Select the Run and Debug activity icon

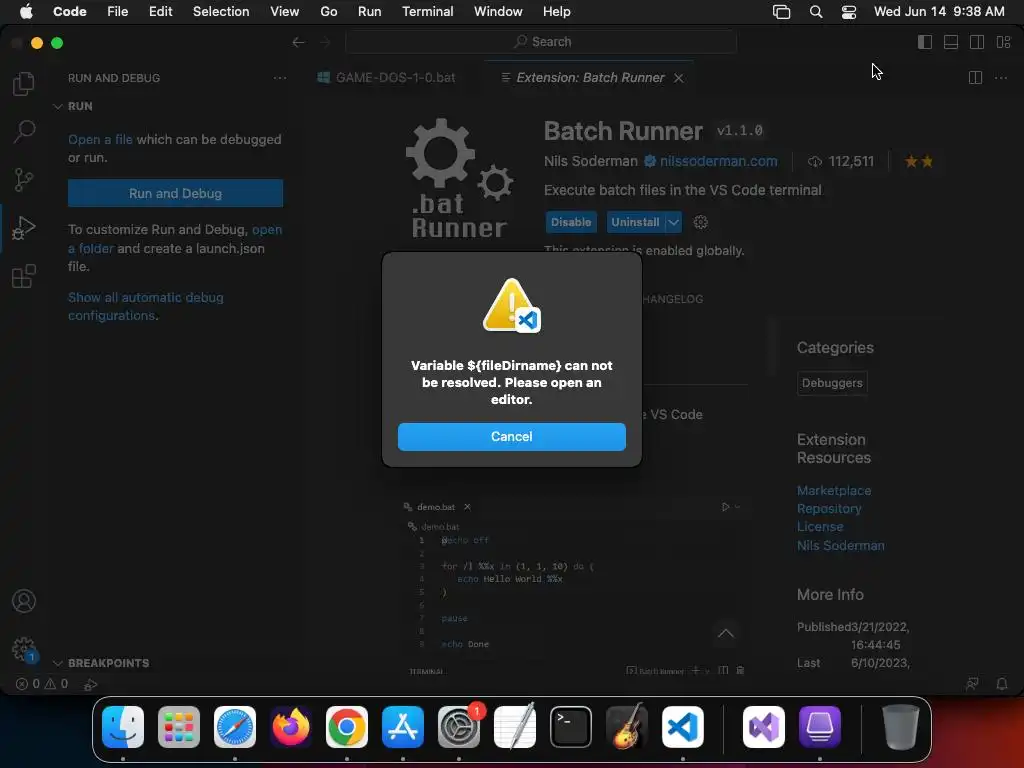pyautogui.click(x=24, y=228)
